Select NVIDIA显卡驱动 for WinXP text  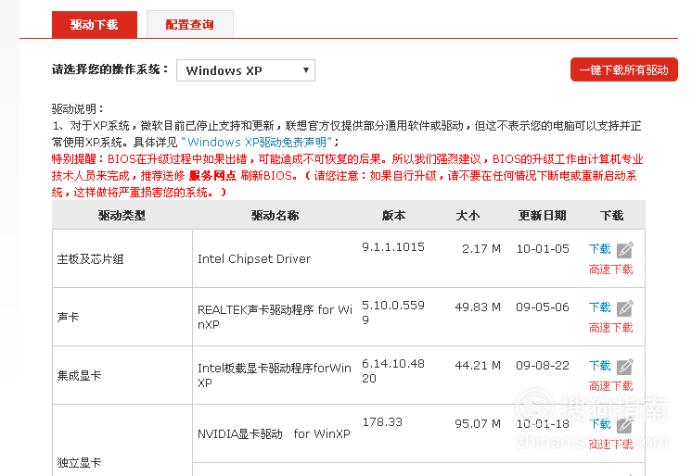(x=274, y=434)
